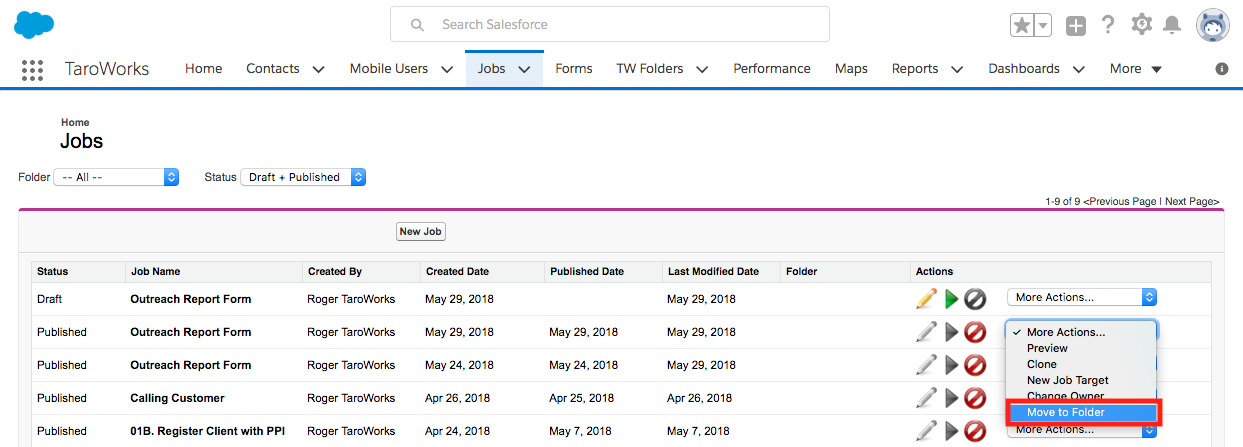Screen dimensions: 1243x447
Task: Switch to the Performance tab
Action: (772, 69)
